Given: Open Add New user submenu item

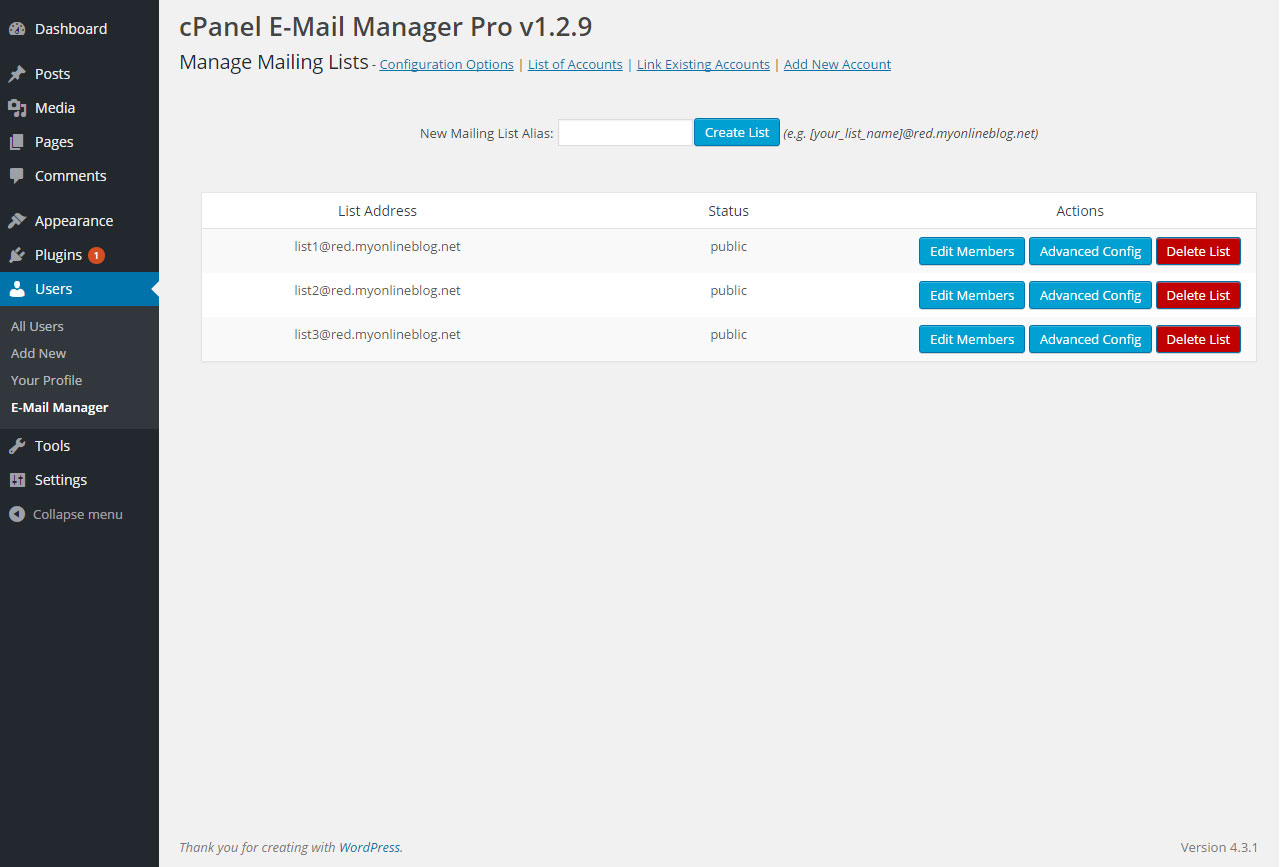Looking at the screenshot, I should point(39,353).
